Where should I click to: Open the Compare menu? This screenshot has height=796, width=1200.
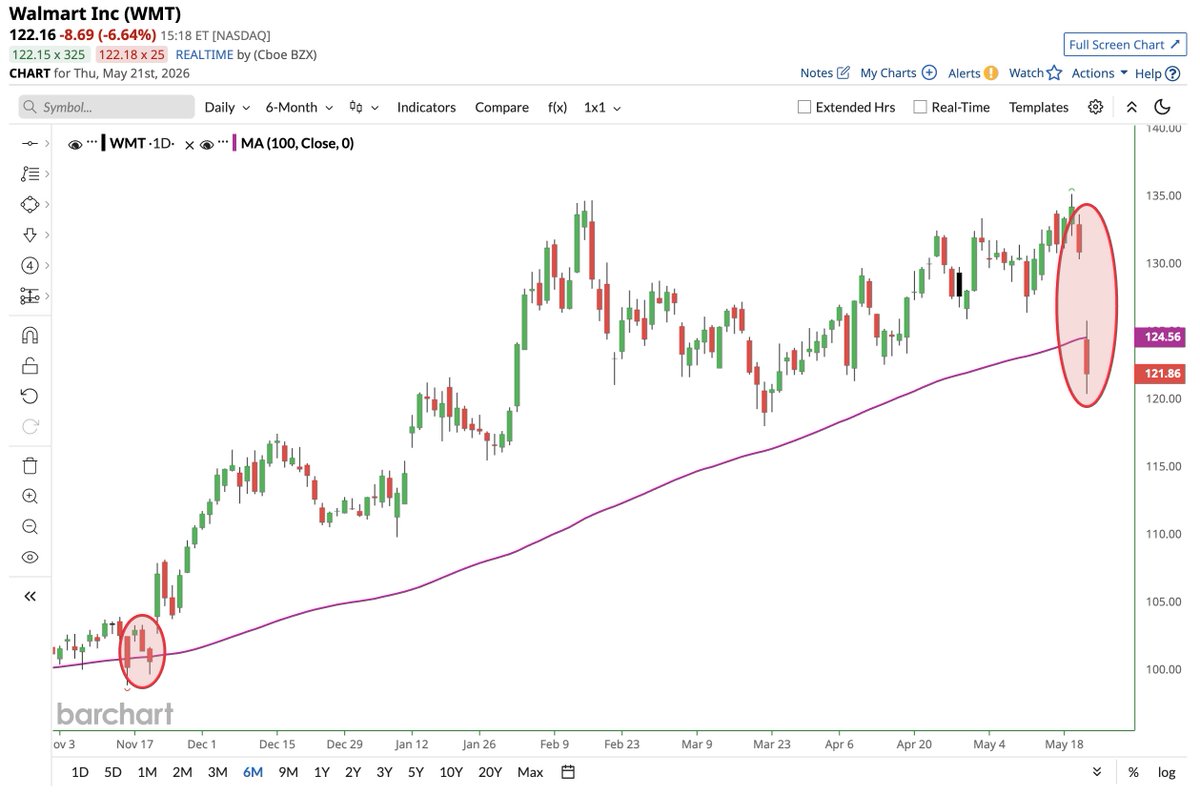(x=502, y=107)
